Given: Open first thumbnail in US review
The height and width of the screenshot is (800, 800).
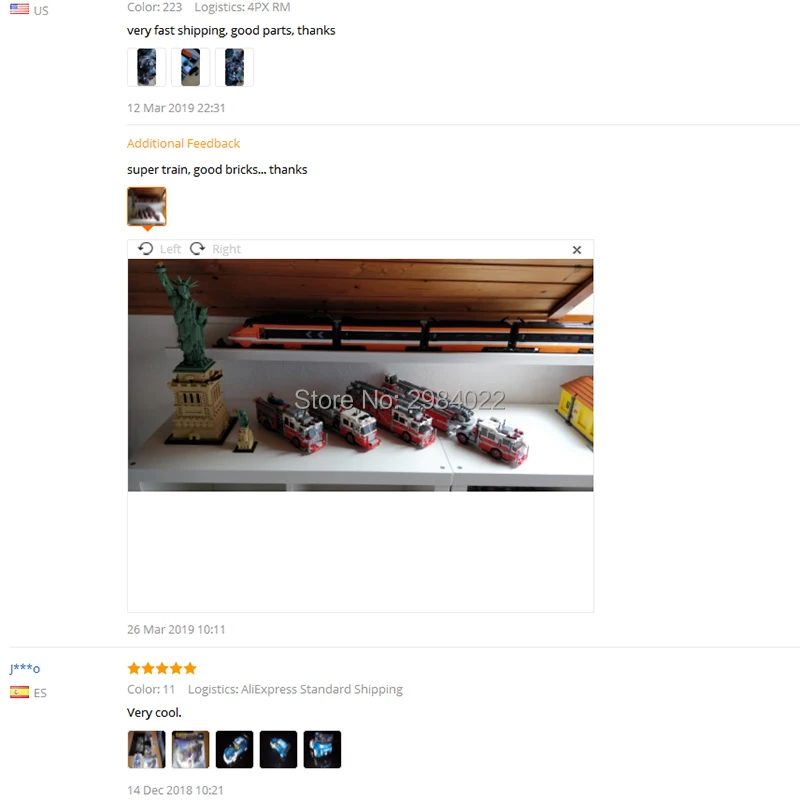Looking at the screenshot, I should [146, 67].
